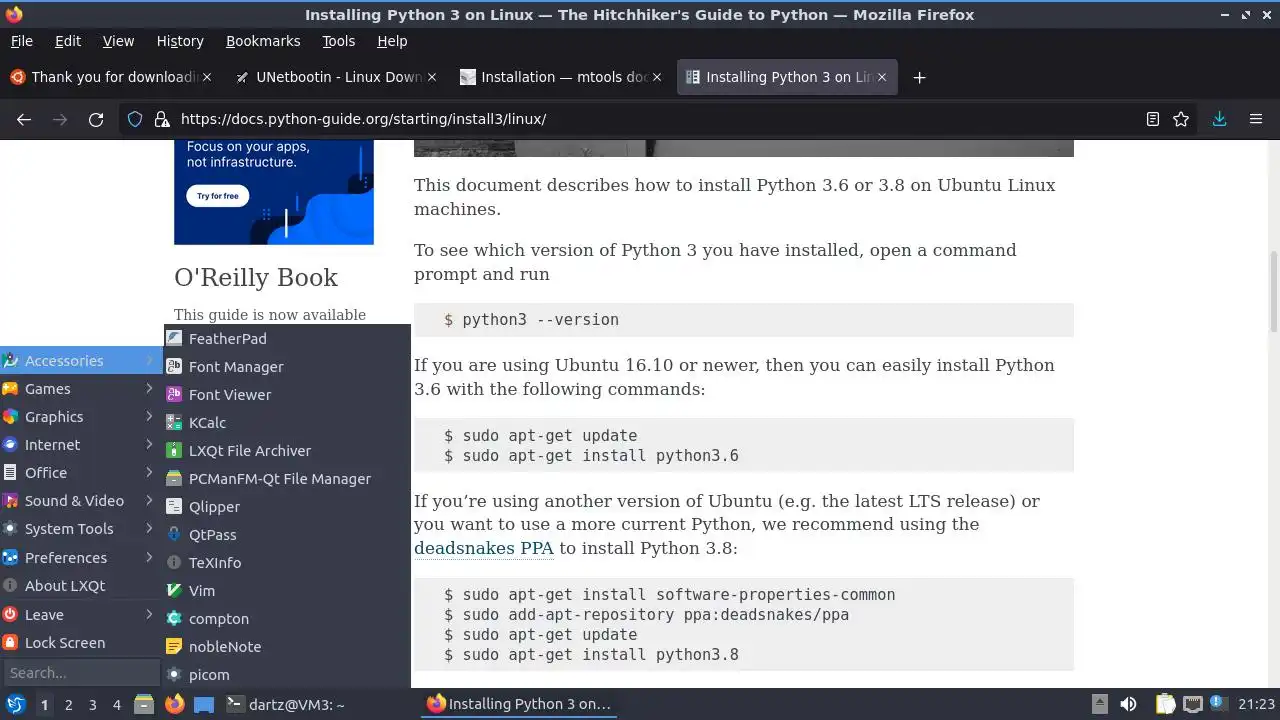This screenshot has height=720, width=1280.
Task: Switch to the UNetbootin tab
Action: click(337, 77)
